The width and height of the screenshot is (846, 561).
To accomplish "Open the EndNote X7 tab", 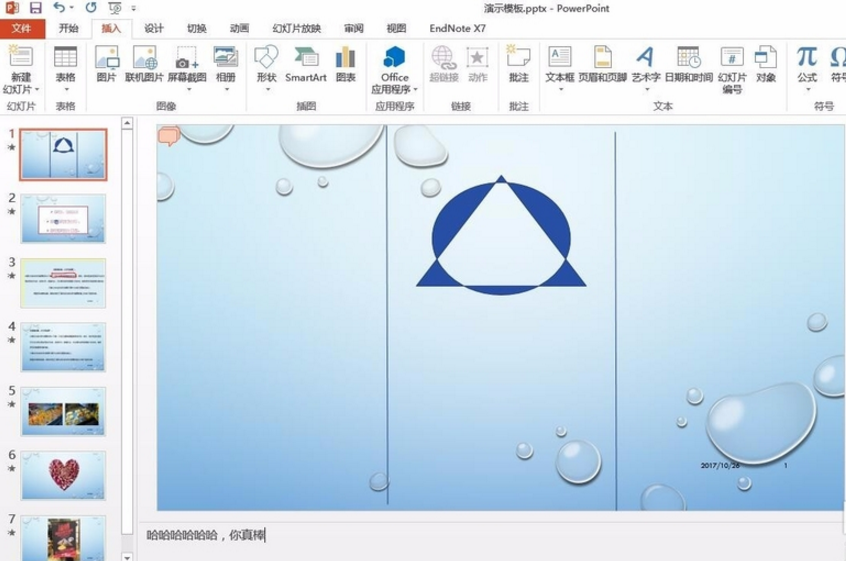I will click(x=458, y=29).
